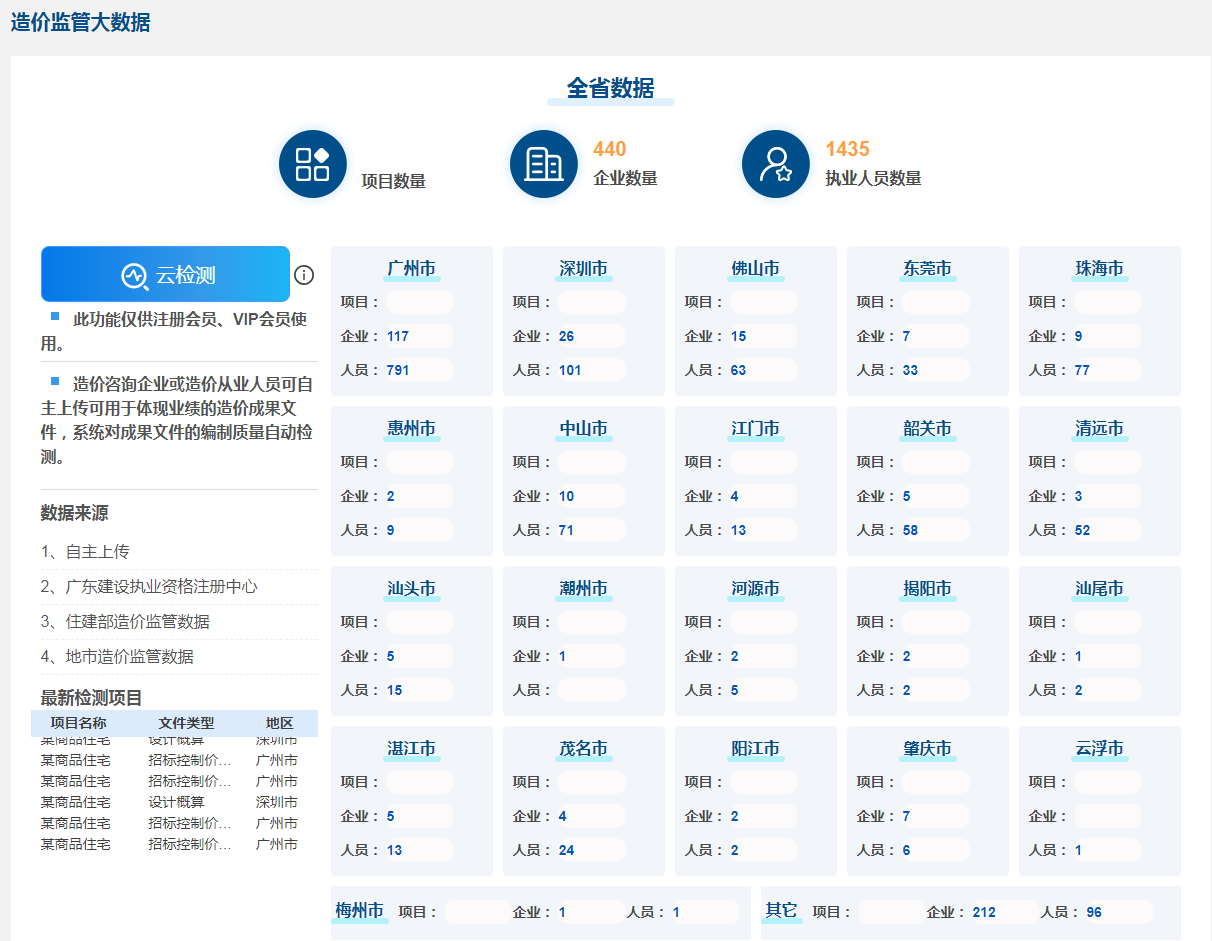Click the practitioner count person icon

pyautogui.click(x=776, y=164)
